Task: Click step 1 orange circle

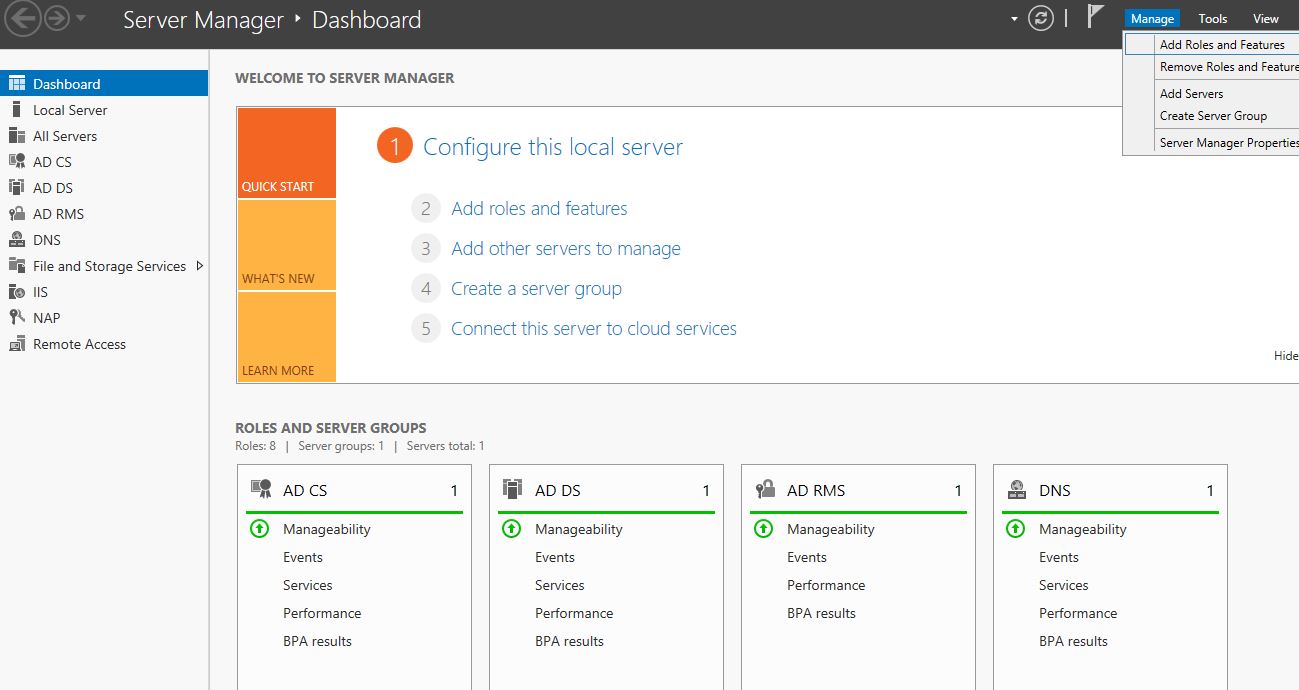Action: 395,147
